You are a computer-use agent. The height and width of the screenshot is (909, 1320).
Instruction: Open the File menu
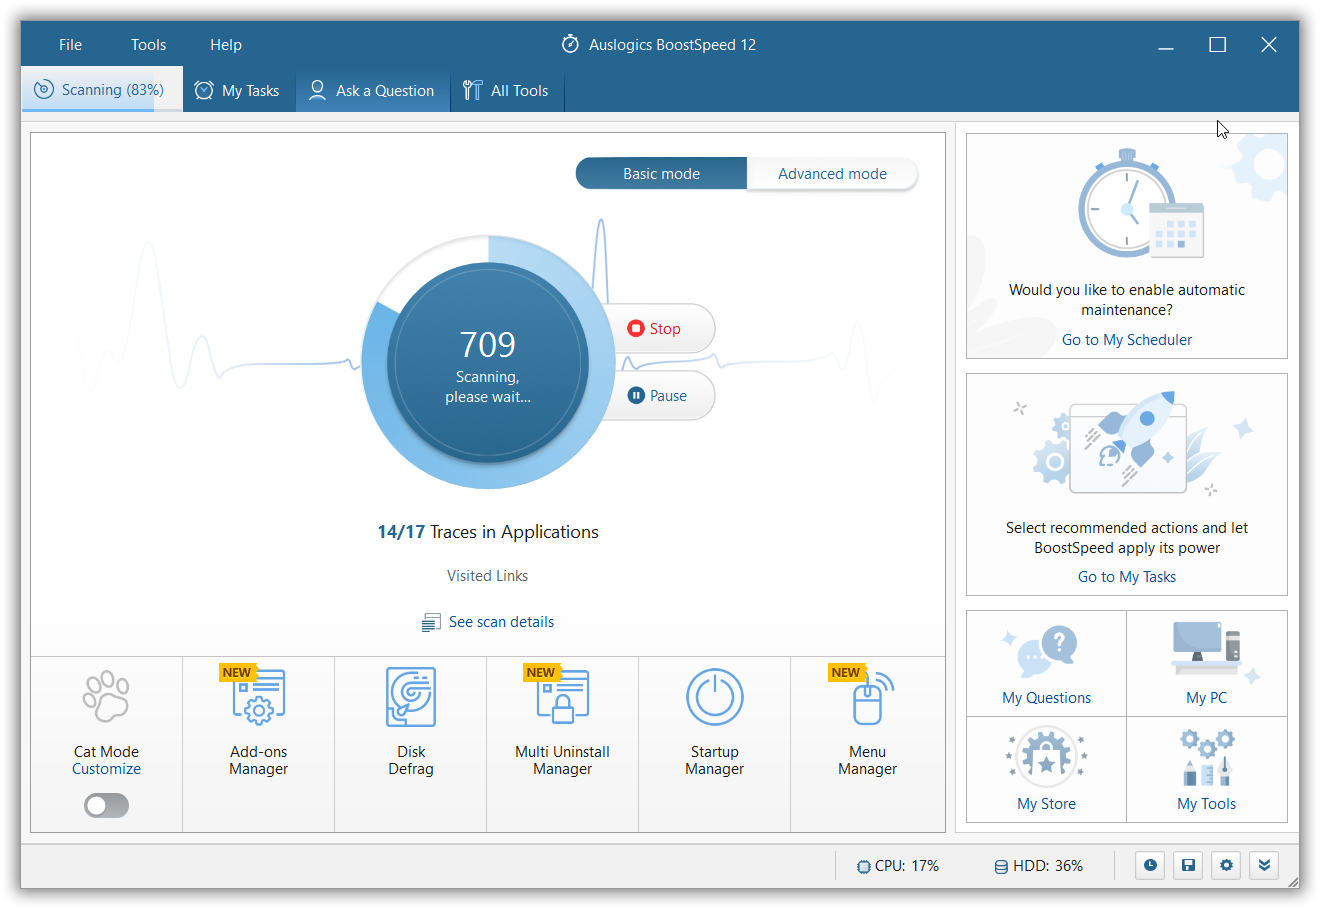(70, 44)
